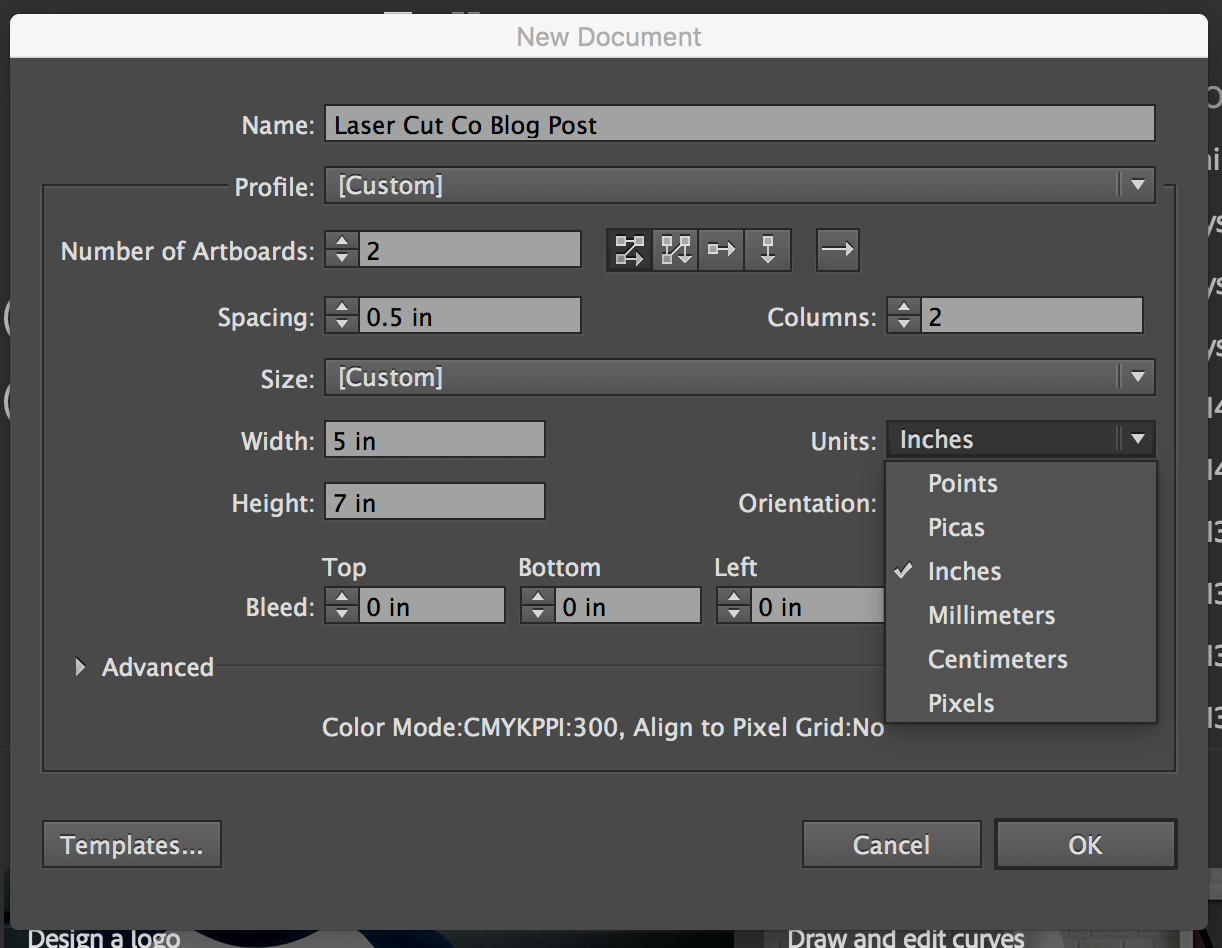Expand the Advanced section triangle
The height and width of the screenshot is (948, 1222).
click(x=81, y=667)
